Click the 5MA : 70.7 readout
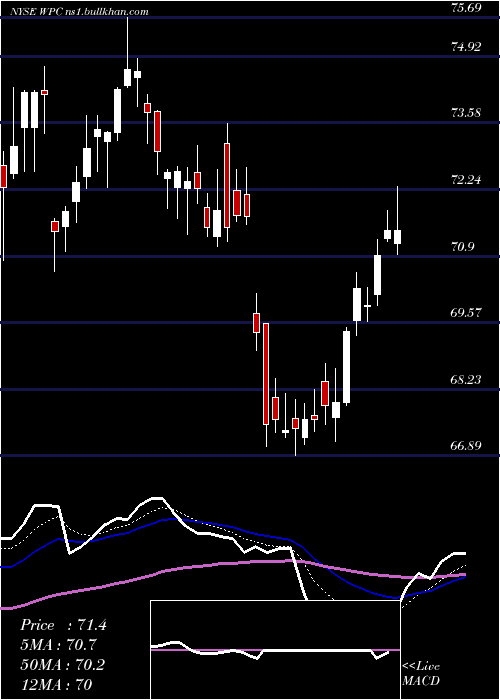 click(x=58, y=644)
